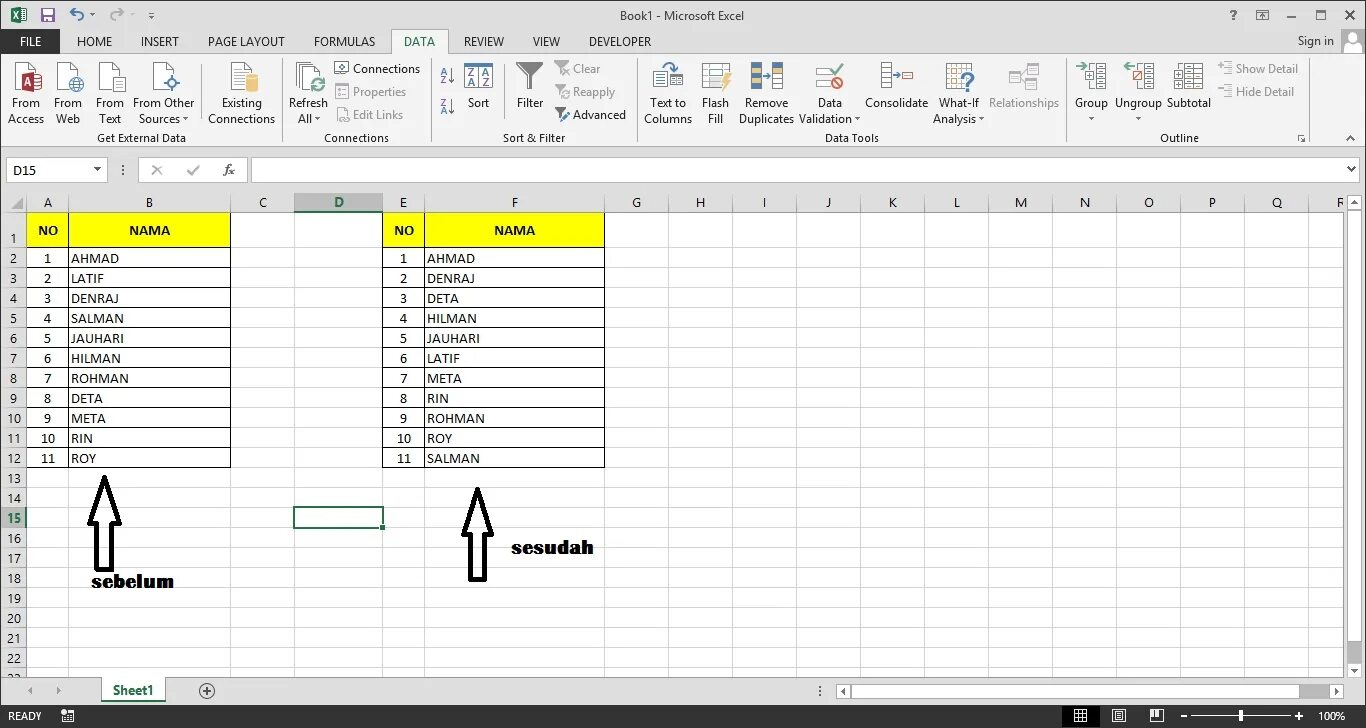The height and width of the screenshot is (728, 1366).
Task: Sort A to Z ascending
Action: click(x=447, y=76)
